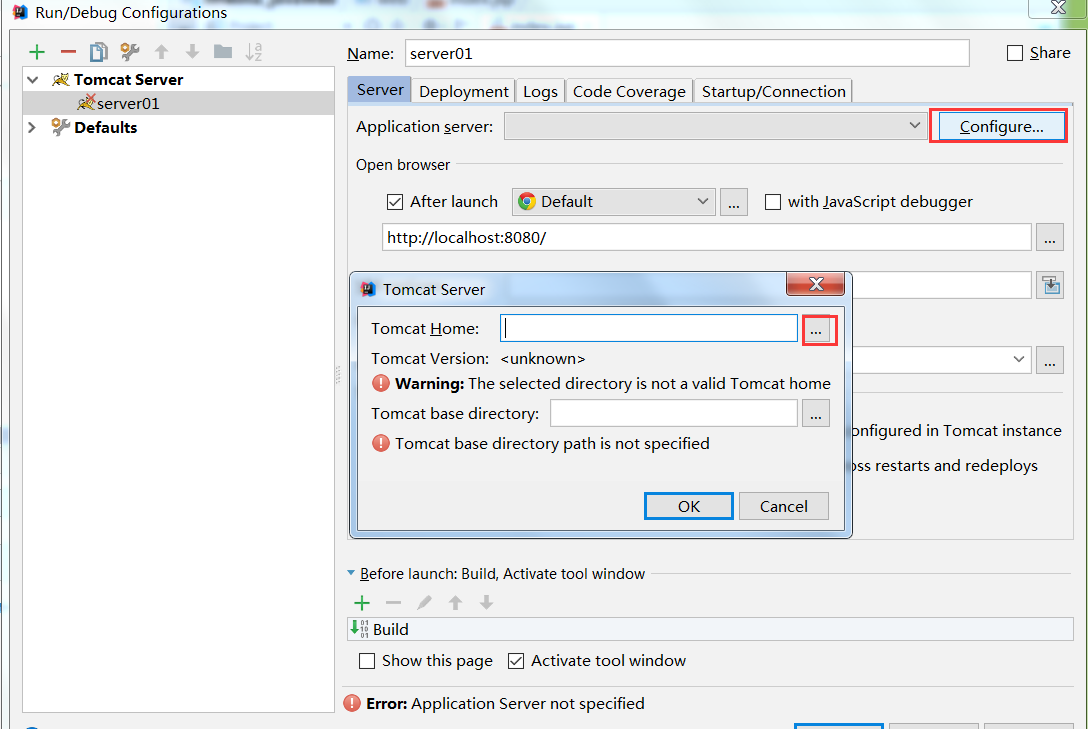Open the Default browser dropdown
This screenshot has height=729, width=1088.
tap(613, 202)
